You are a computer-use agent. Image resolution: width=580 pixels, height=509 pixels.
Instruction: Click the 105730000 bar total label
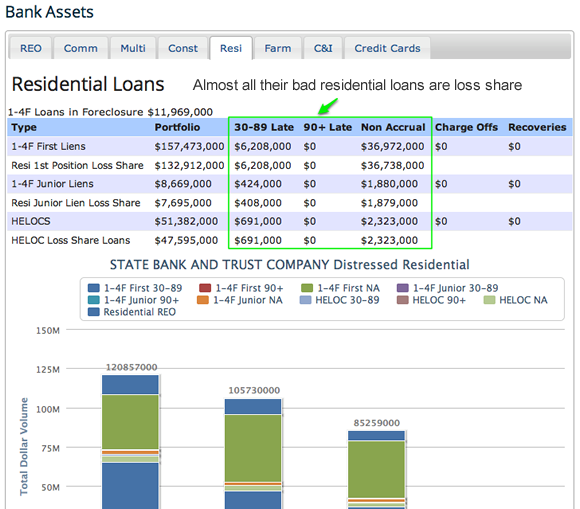254,390
